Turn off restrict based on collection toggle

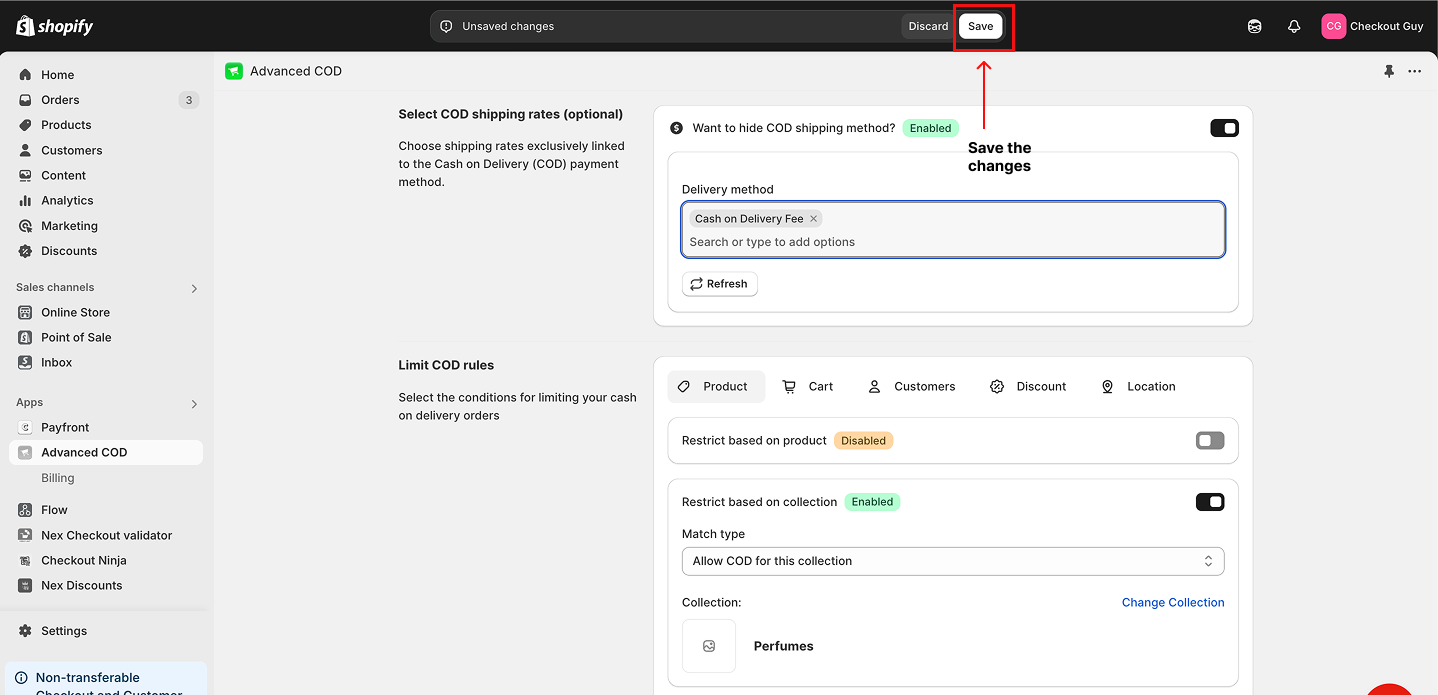coord(1210,502)
